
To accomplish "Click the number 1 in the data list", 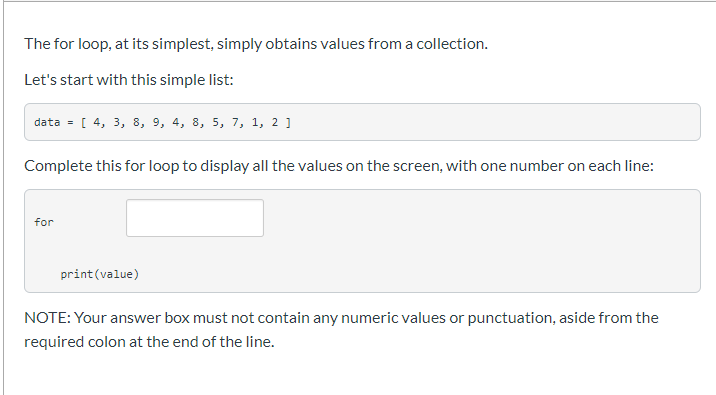I will tap(255, 122).
